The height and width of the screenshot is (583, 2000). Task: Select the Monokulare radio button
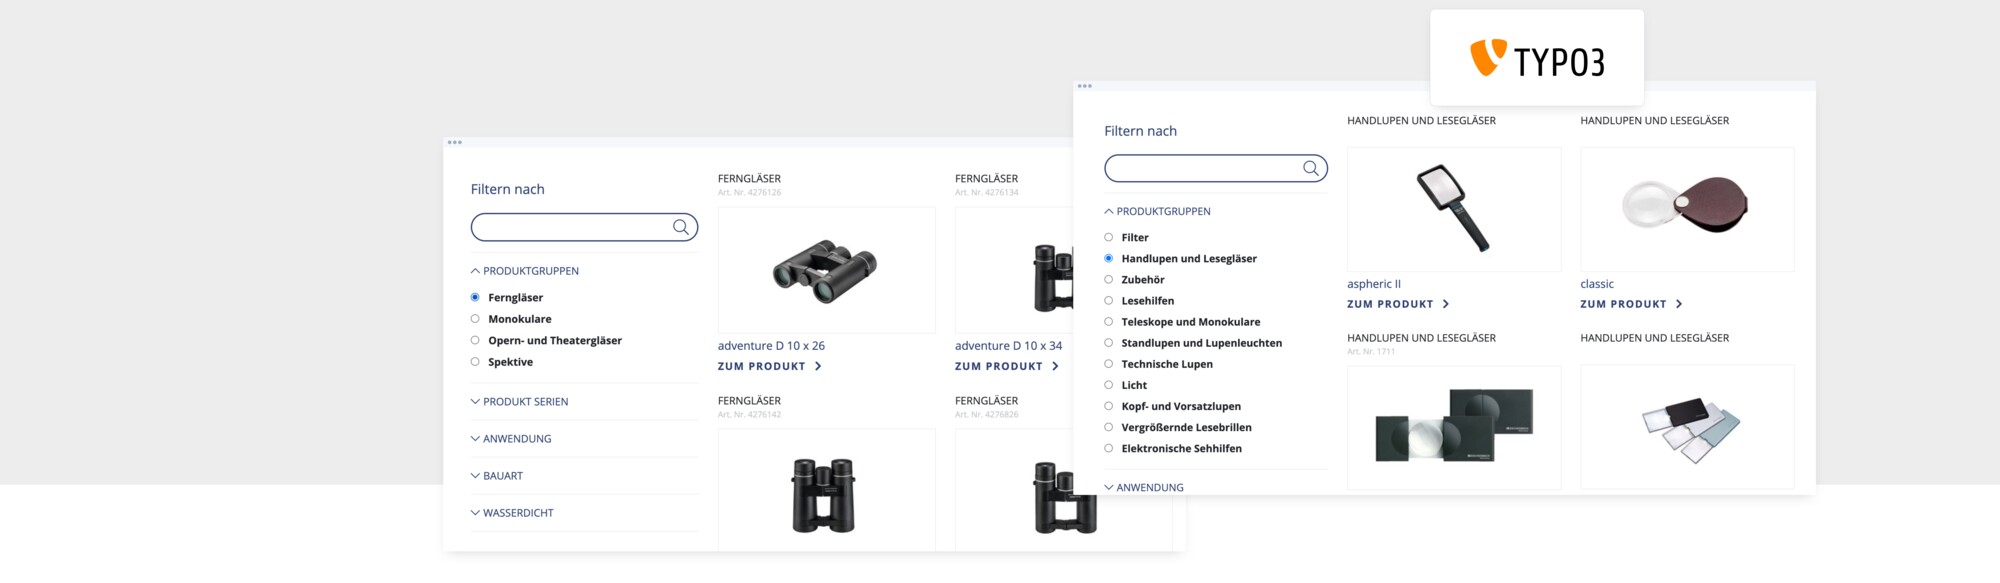[x=475, y=319]
